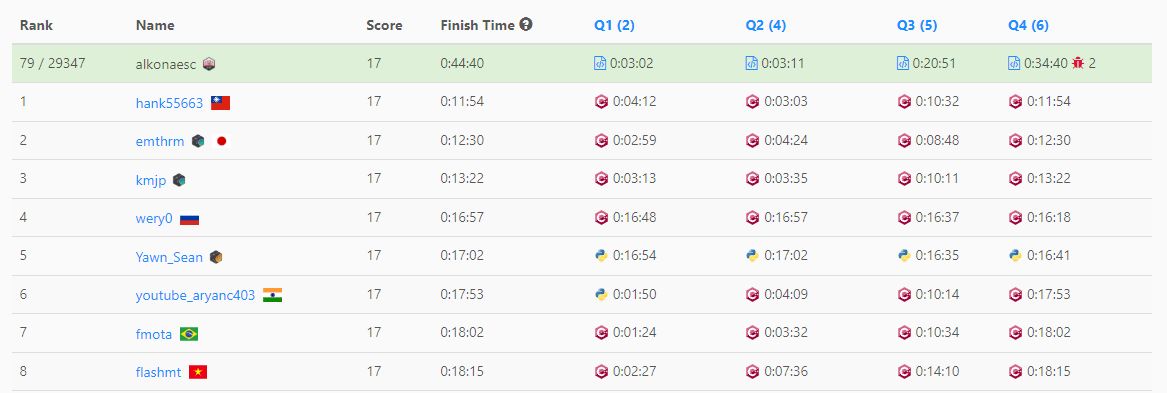Open the Q4 (6) problem link
This screenshot has height=393, width=1167.
1029,25
